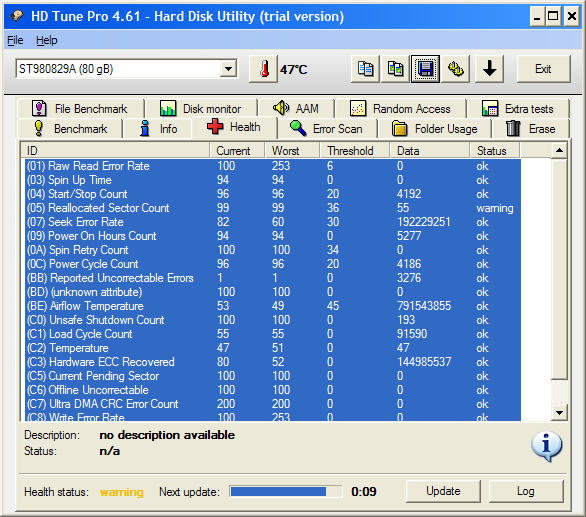Click the vertical scrollbar thumb
This screenshot has height=517, width=586.
tap(559, 269)
